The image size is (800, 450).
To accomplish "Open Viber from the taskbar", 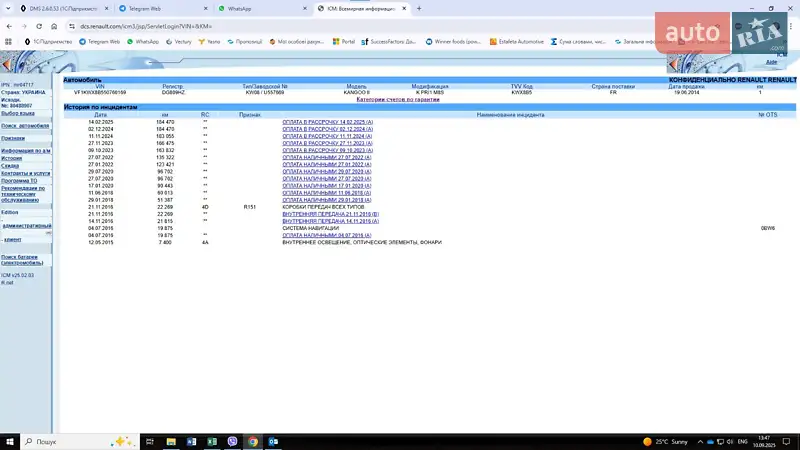I will (x=232, y=441).
